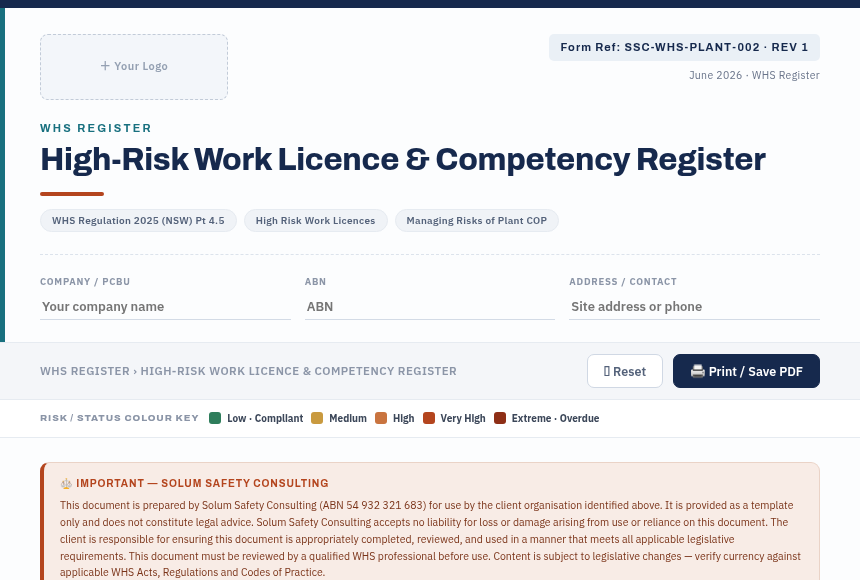Click the green Low · Compliant swatch
Viewport: 860px width, 580px height.
[215, 418]
